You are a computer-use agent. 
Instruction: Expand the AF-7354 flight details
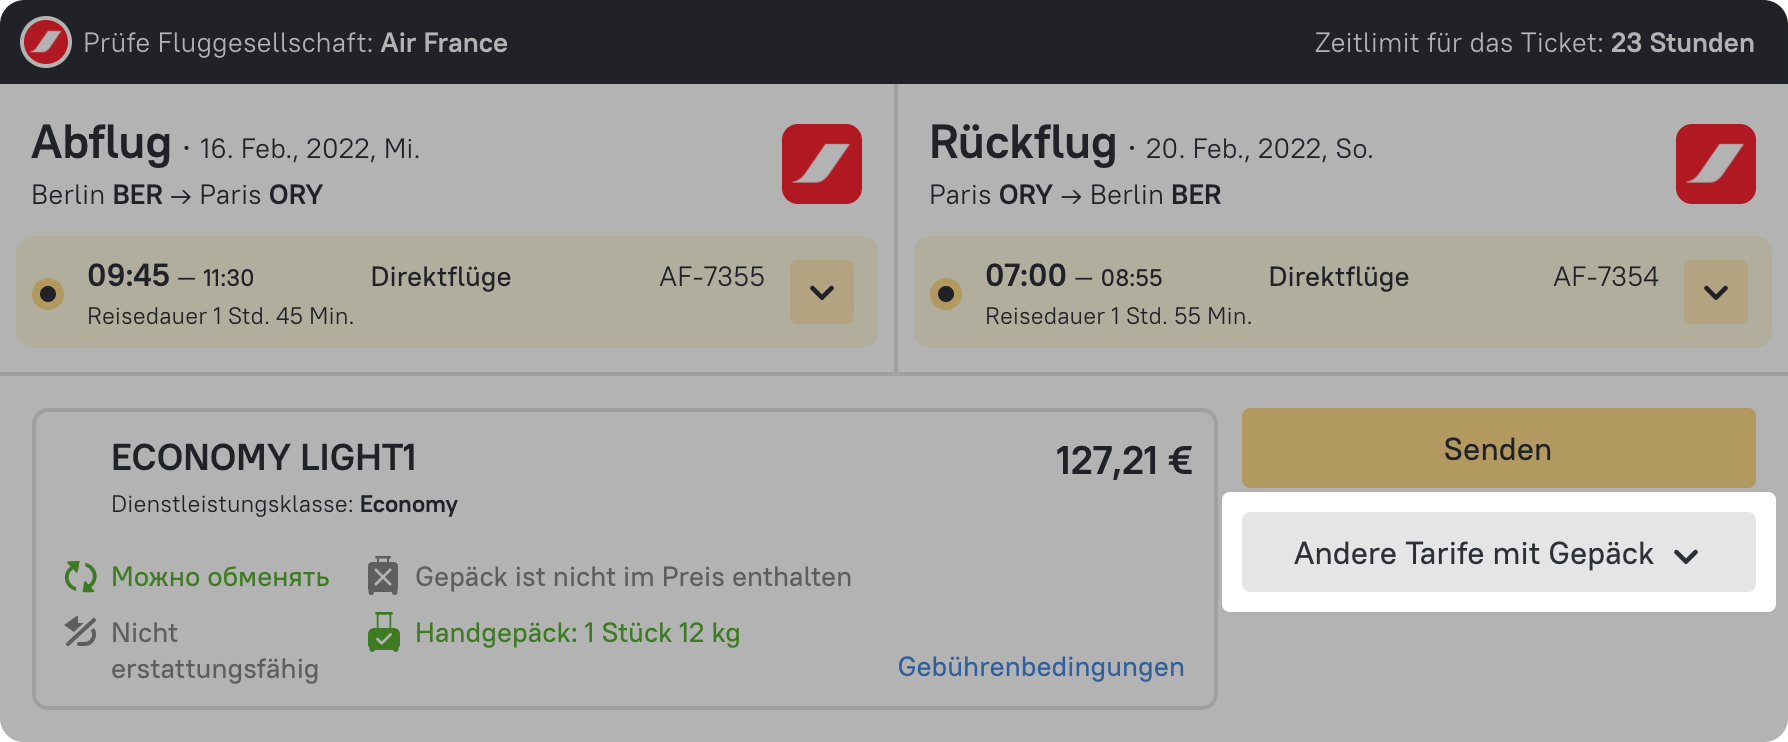pyautogui.click(x=1716, y=292)
